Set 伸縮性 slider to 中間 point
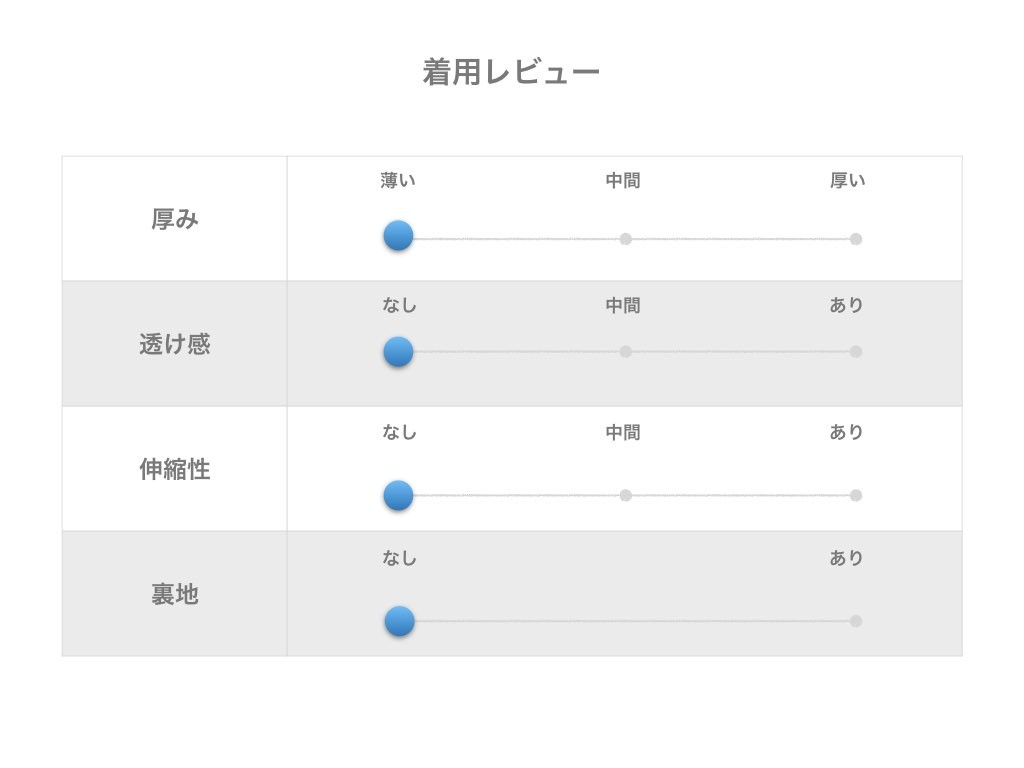 tap(625, 495)
